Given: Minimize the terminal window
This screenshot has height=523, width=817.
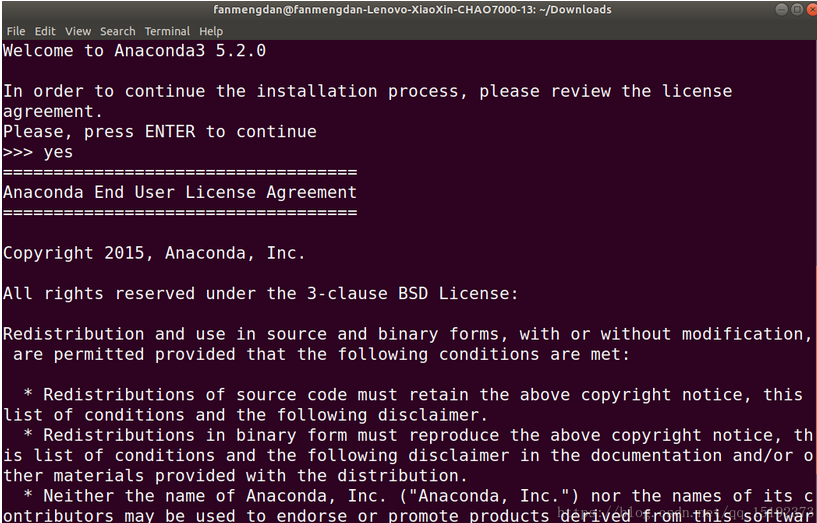Looking at the screenshot, I should [781, 9].
